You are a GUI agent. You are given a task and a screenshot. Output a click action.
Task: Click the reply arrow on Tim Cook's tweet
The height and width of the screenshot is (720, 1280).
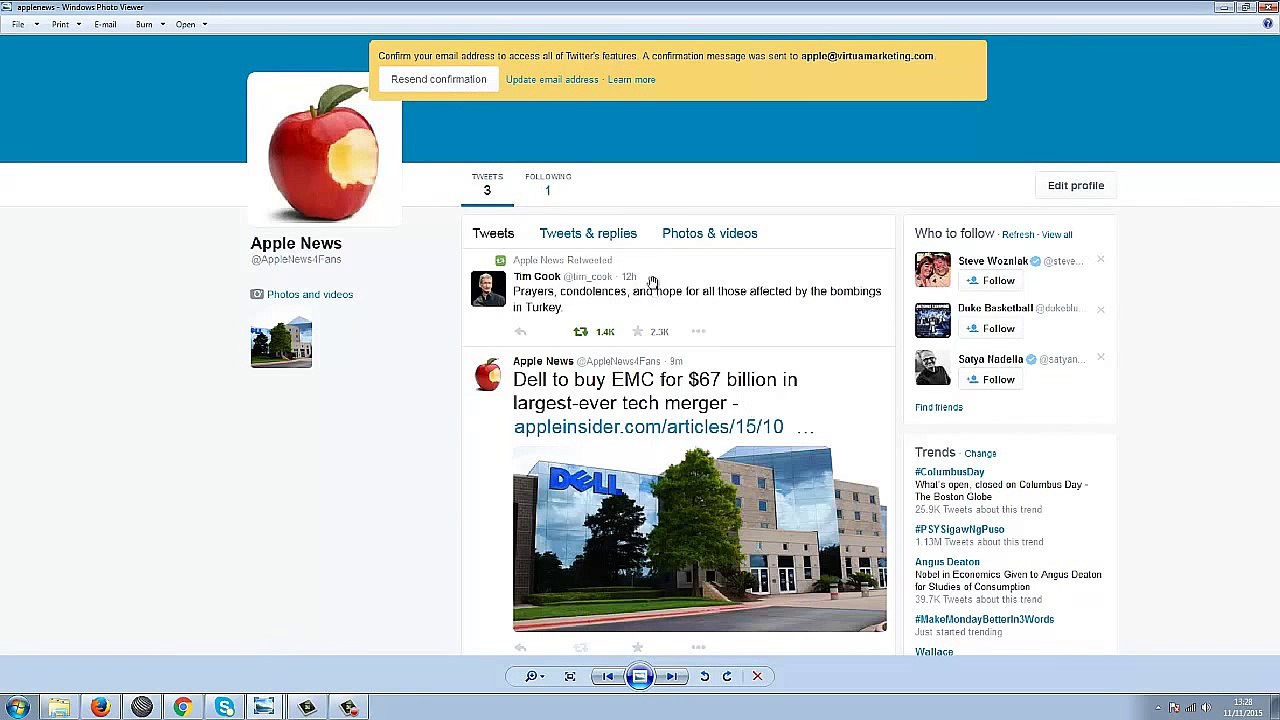coord(520,332)
